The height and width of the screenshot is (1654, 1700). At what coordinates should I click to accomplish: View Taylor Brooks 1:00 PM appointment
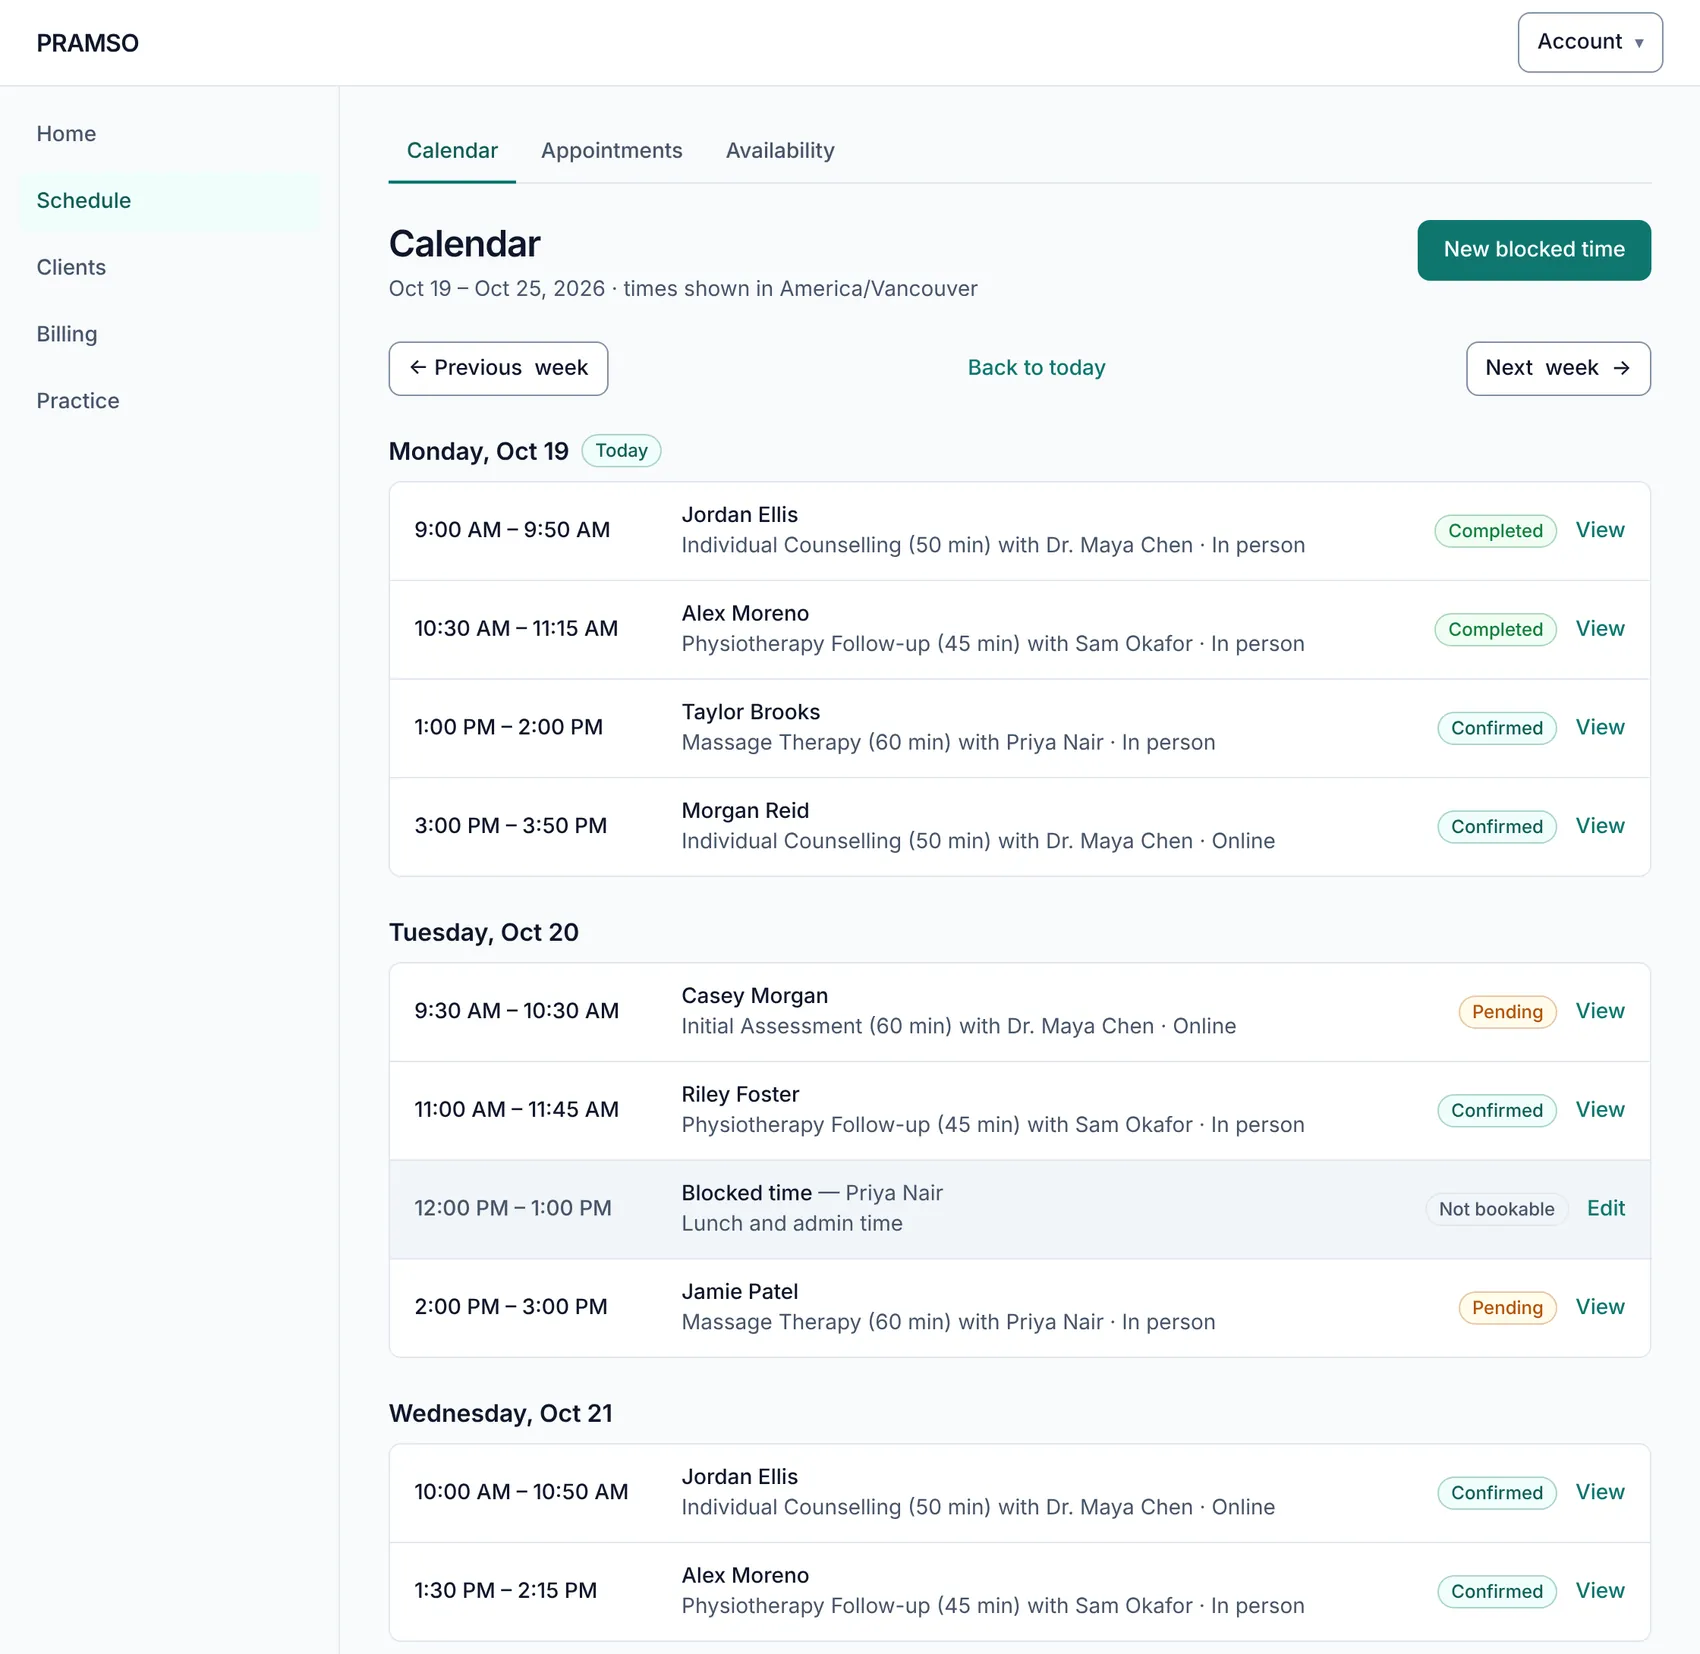(x=1600, y=728)
